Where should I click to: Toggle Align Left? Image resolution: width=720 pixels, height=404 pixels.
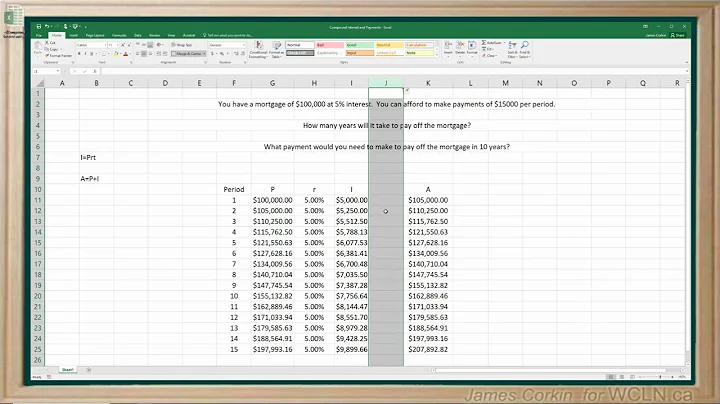pyautogui.click(x=138, y=54)
